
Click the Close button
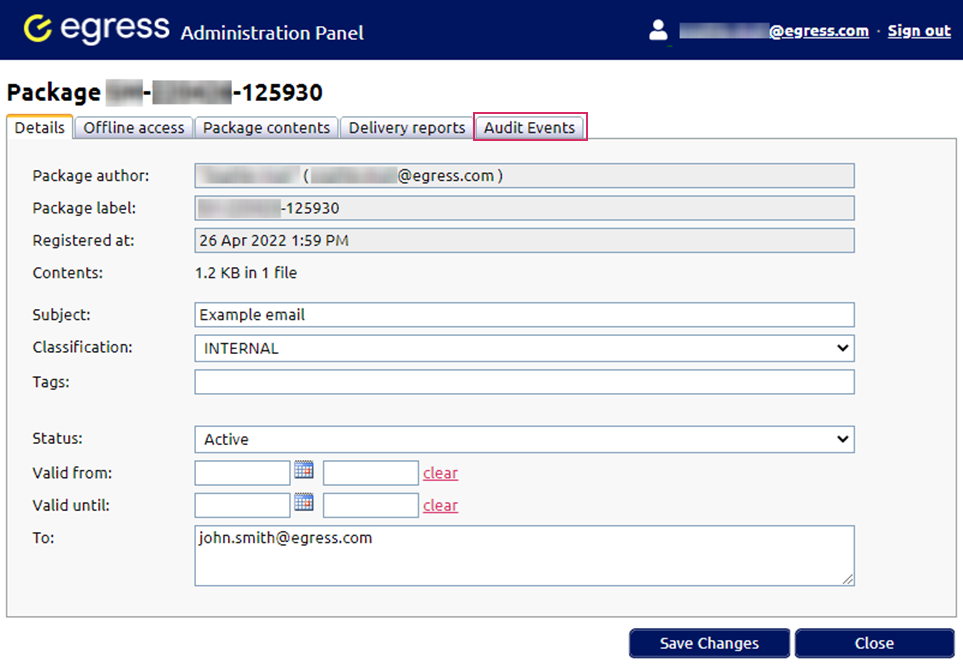(x=875, y=643)
